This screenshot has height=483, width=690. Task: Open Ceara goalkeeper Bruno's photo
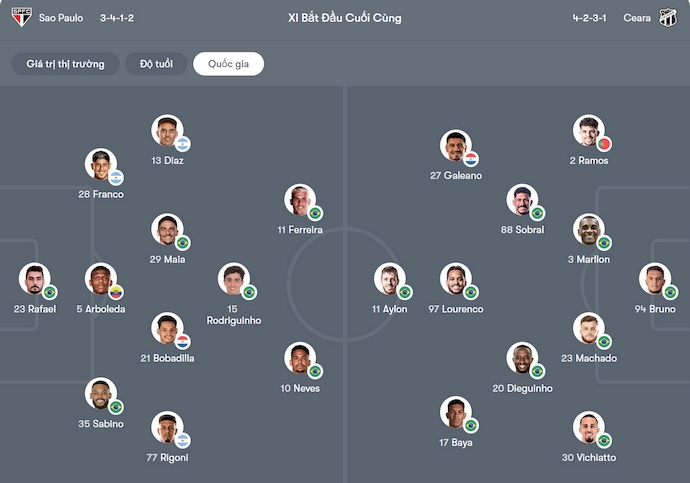click(655, 278)
